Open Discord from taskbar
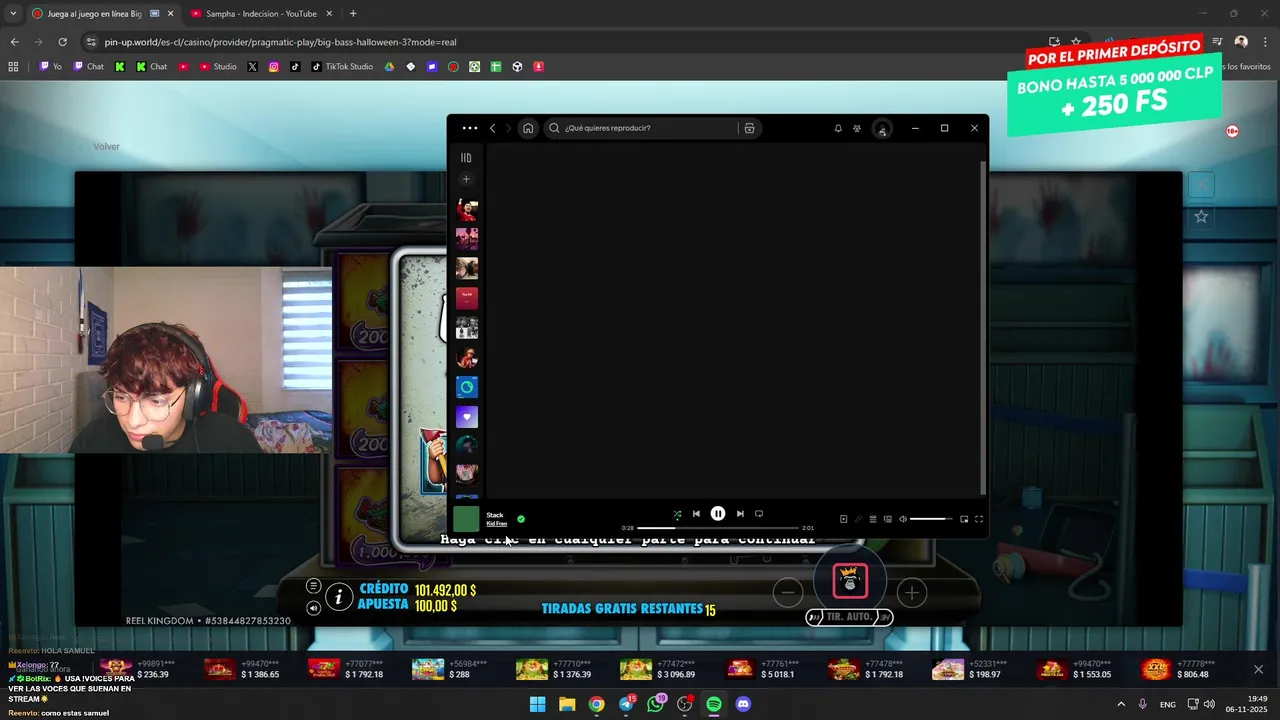 tap(743, 704)
